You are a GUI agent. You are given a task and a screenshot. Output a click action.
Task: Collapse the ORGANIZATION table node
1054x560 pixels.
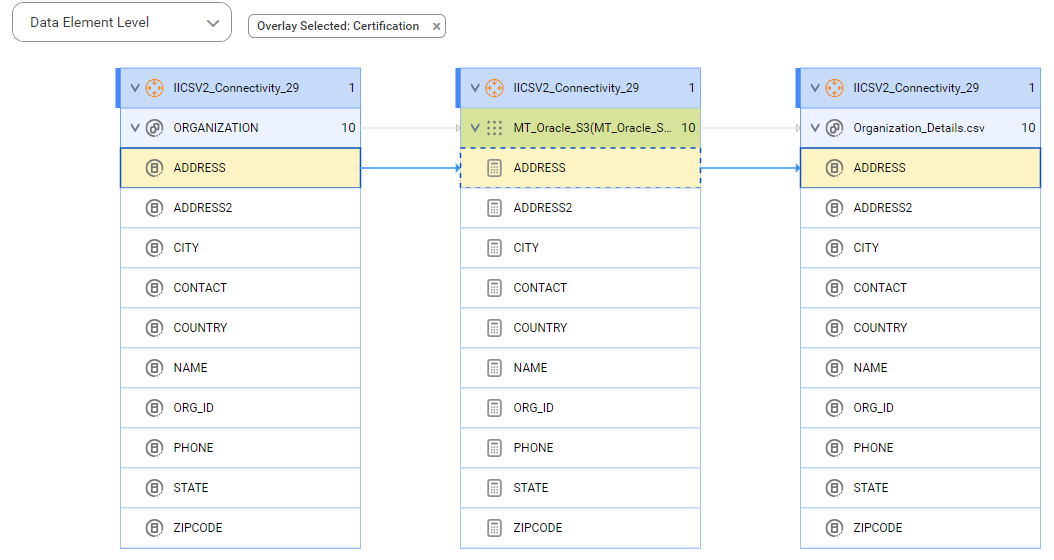coord(135,128)
